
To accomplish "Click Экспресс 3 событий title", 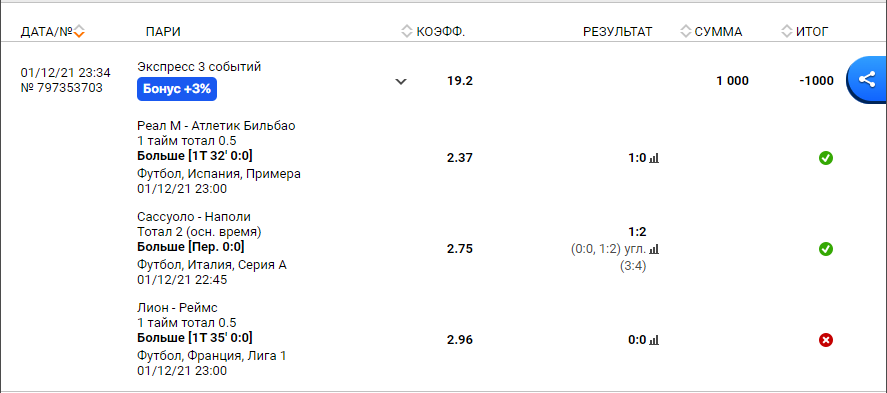I will coord(199,67).
